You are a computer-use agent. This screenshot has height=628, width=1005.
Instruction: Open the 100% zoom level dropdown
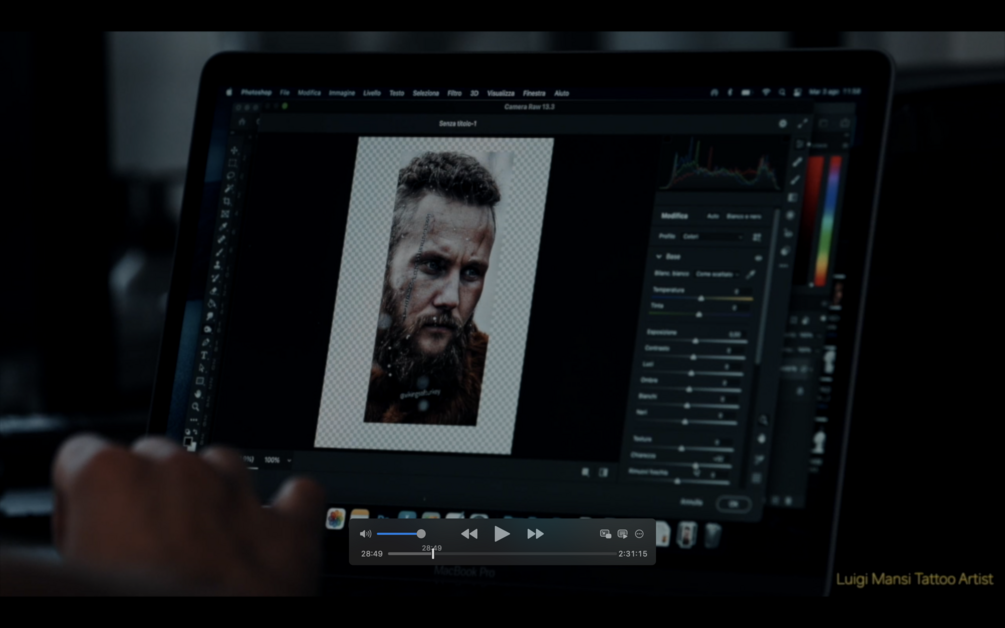276,459
